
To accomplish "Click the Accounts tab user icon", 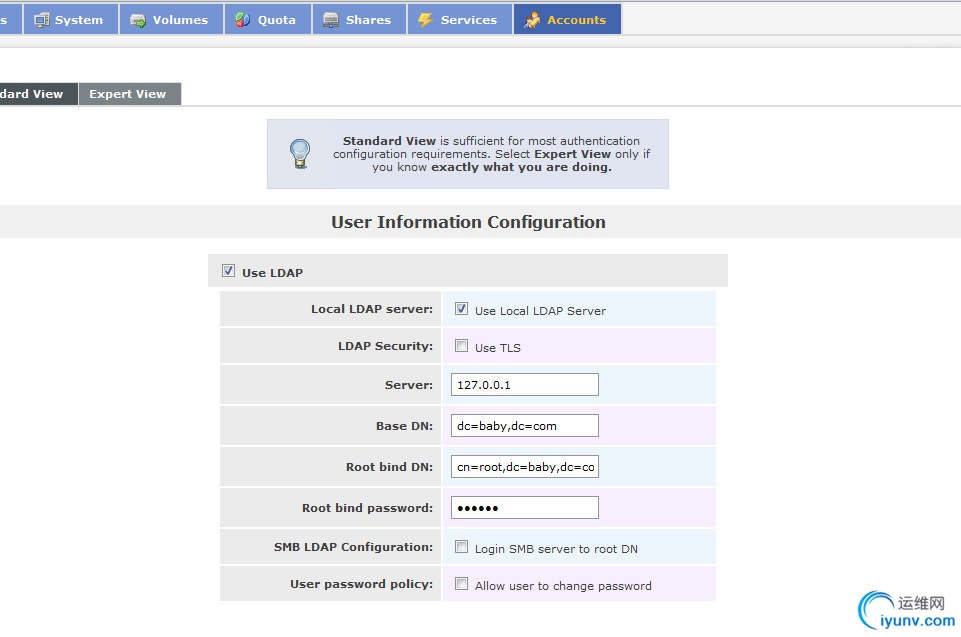I will pos(532,20).
